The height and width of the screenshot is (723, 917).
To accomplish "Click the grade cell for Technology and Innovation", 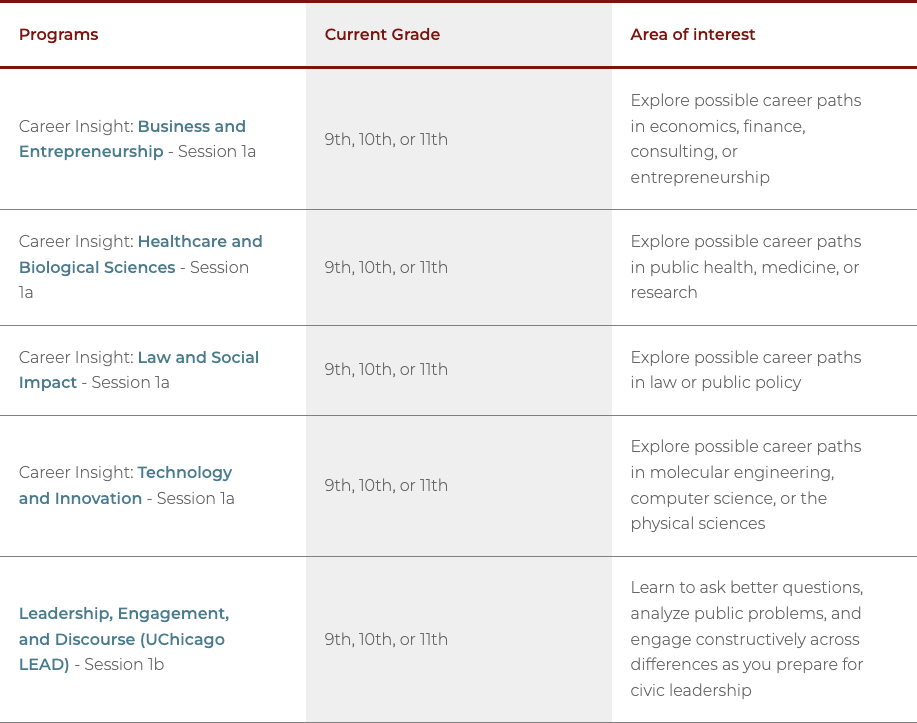I will point(386,486).
